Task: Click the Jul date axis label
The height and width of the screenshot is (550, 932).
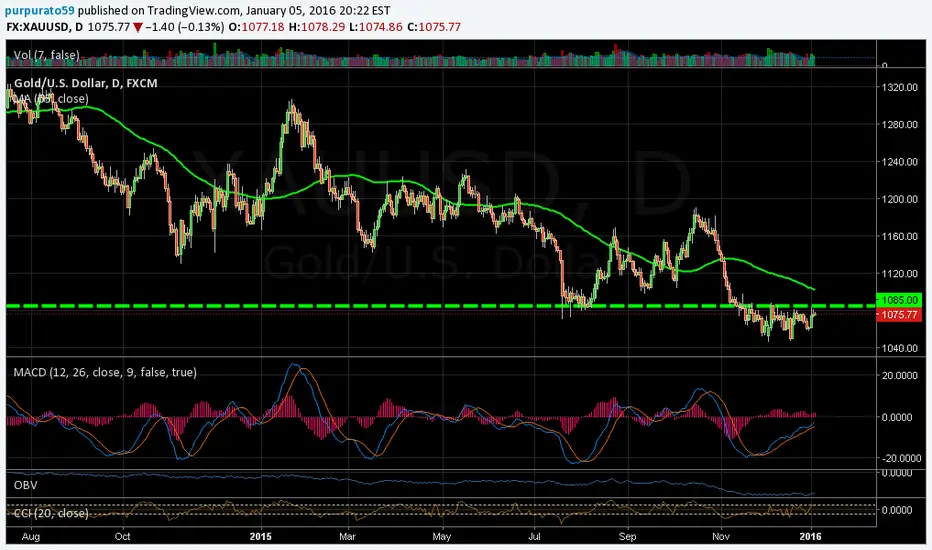Action: click(534, 536)
